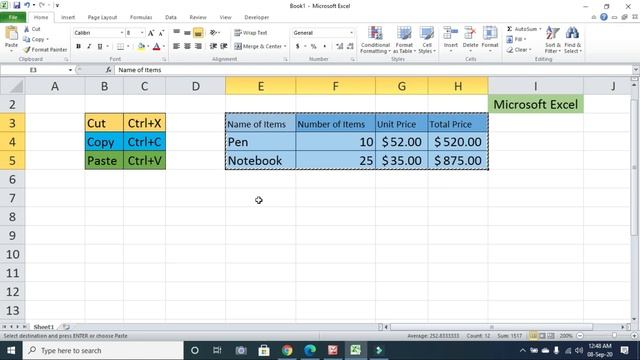Open the font size dropdown
The image size is (640, 360).
coord(142,33)
